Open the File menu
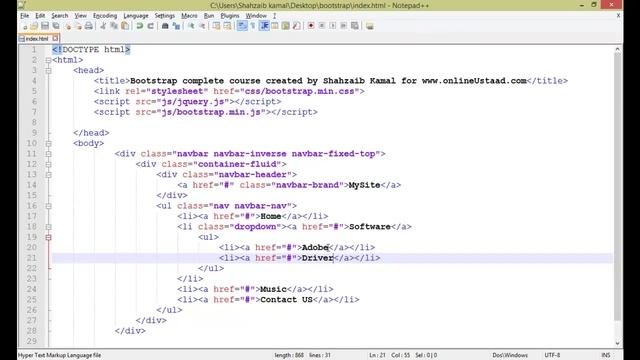This screenshot has height=360, width=640. [x=24, y=16]
